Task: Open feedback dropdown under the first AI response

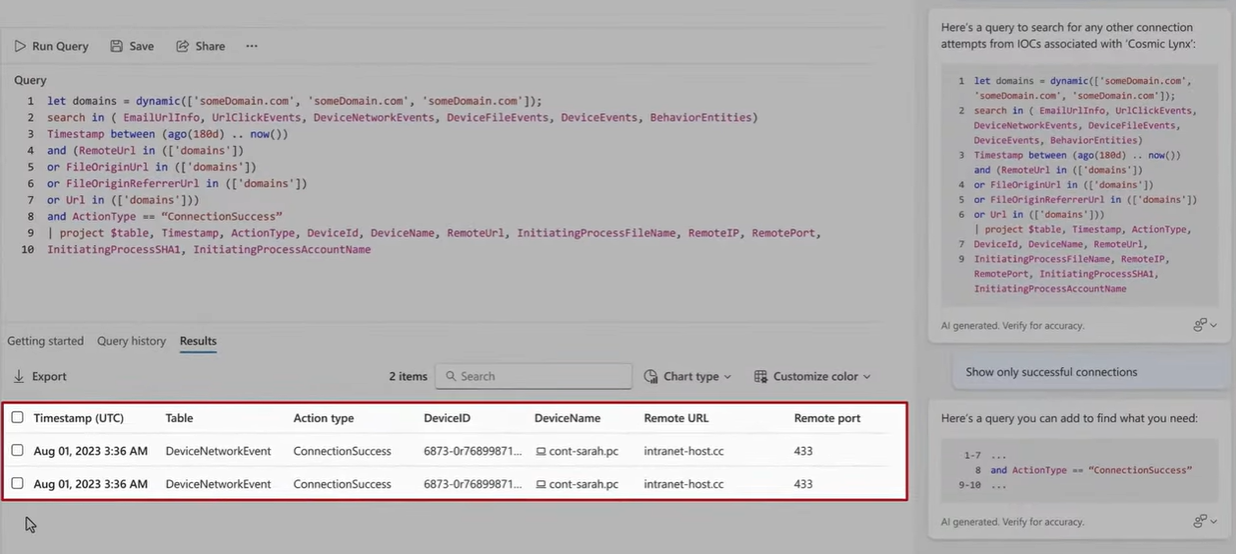Action: [1205, 325]
